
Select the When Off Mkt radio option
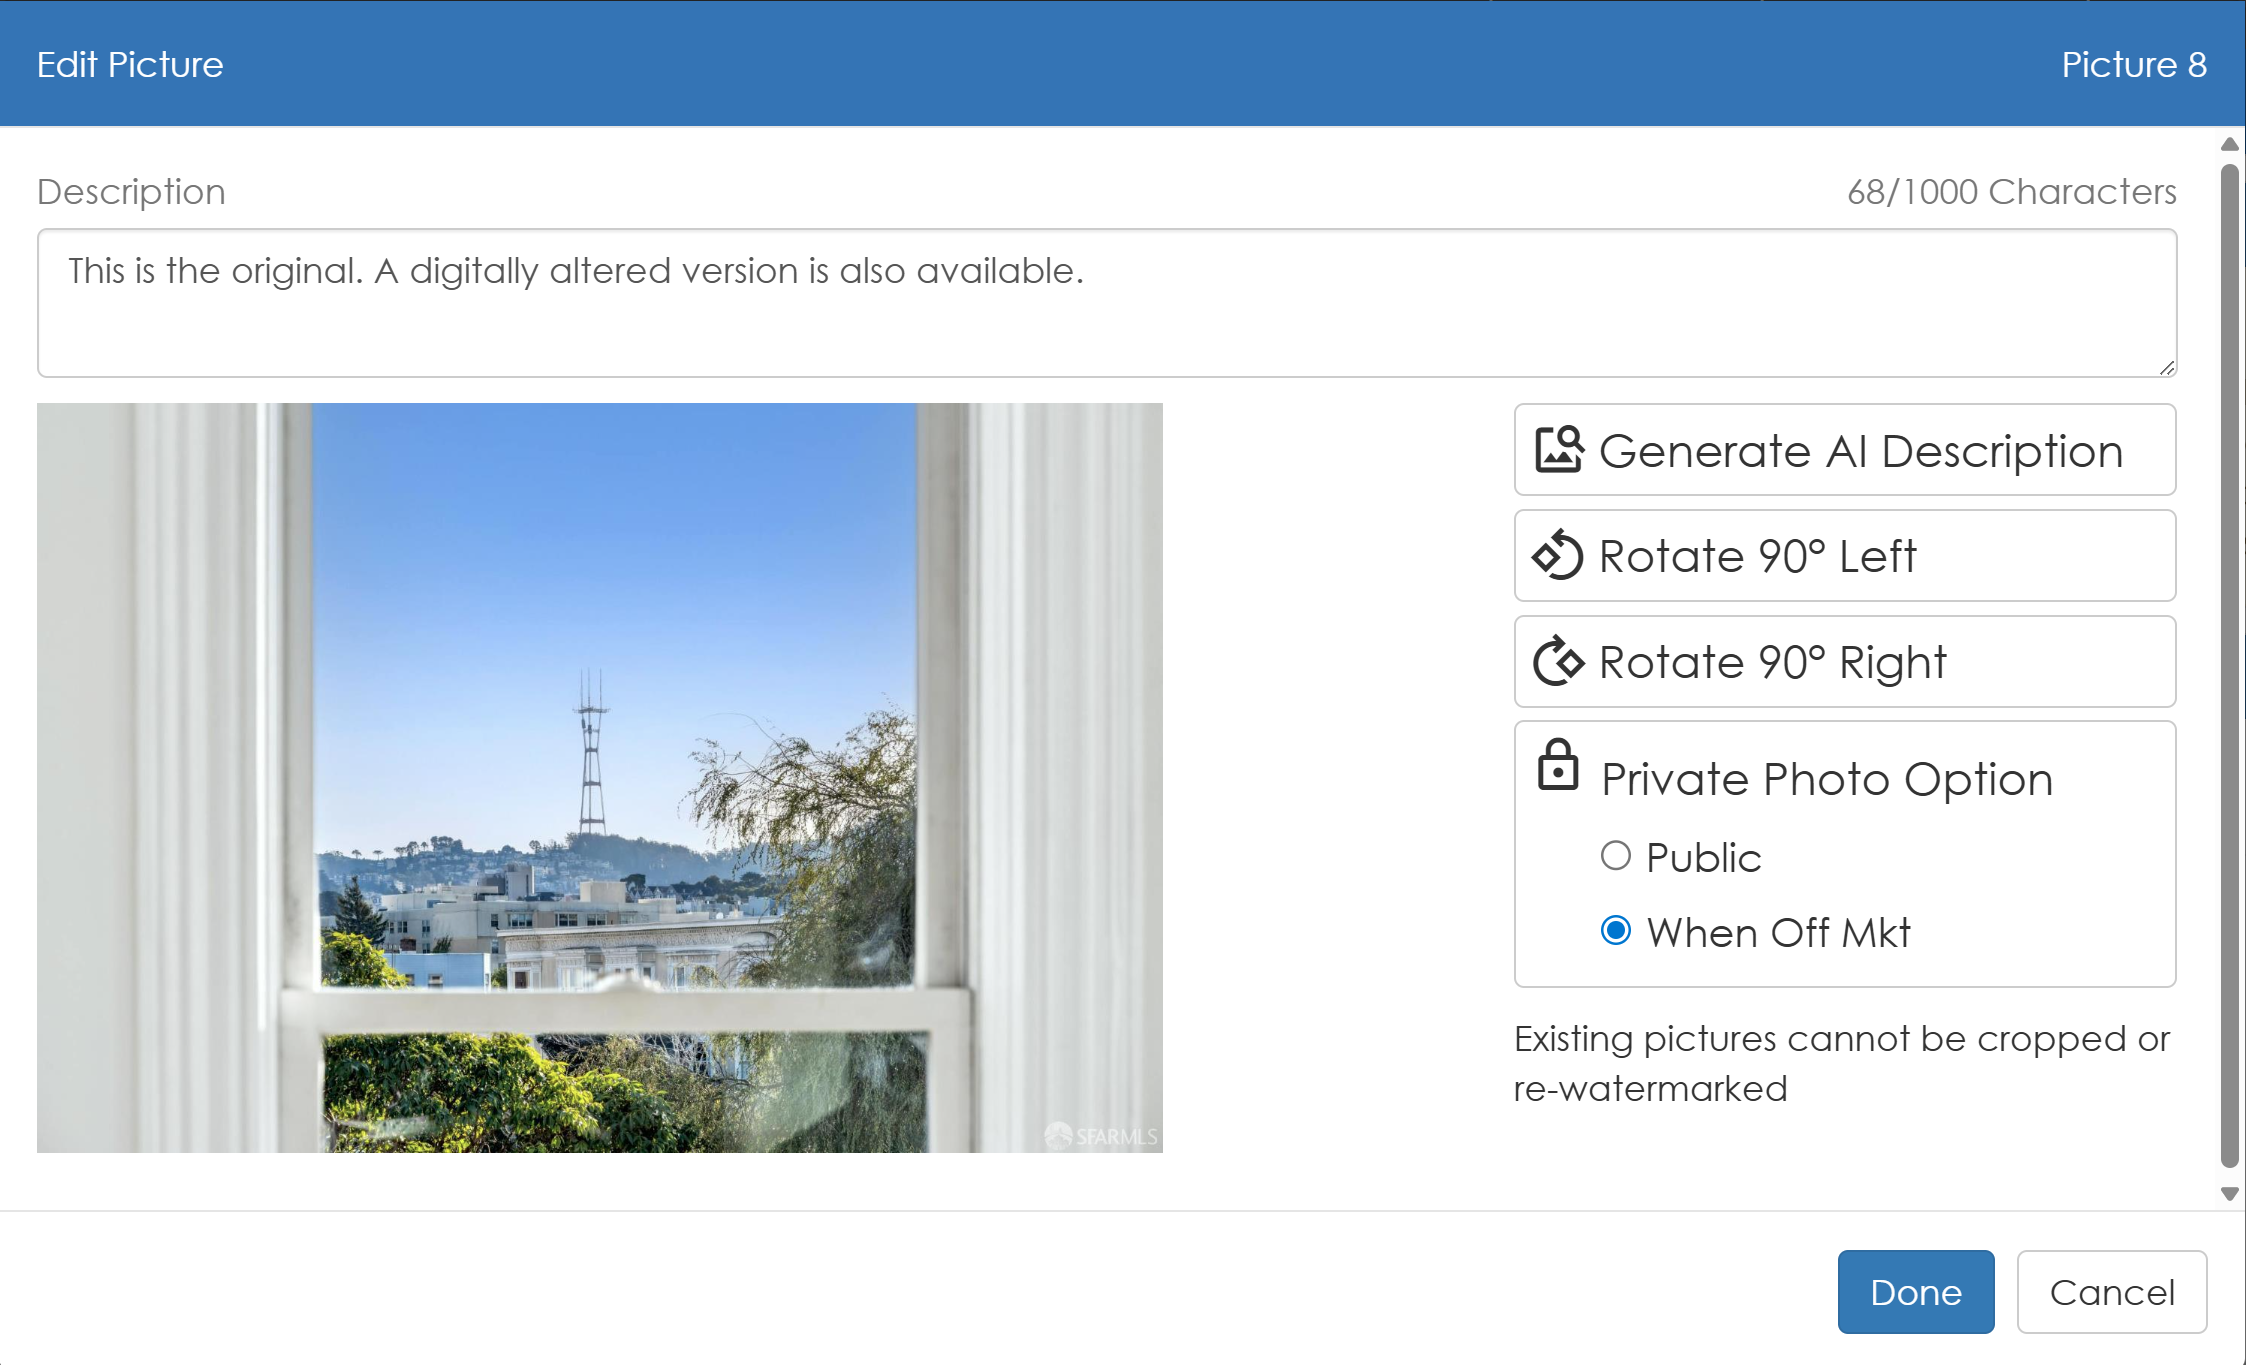tap(1616, 931)
